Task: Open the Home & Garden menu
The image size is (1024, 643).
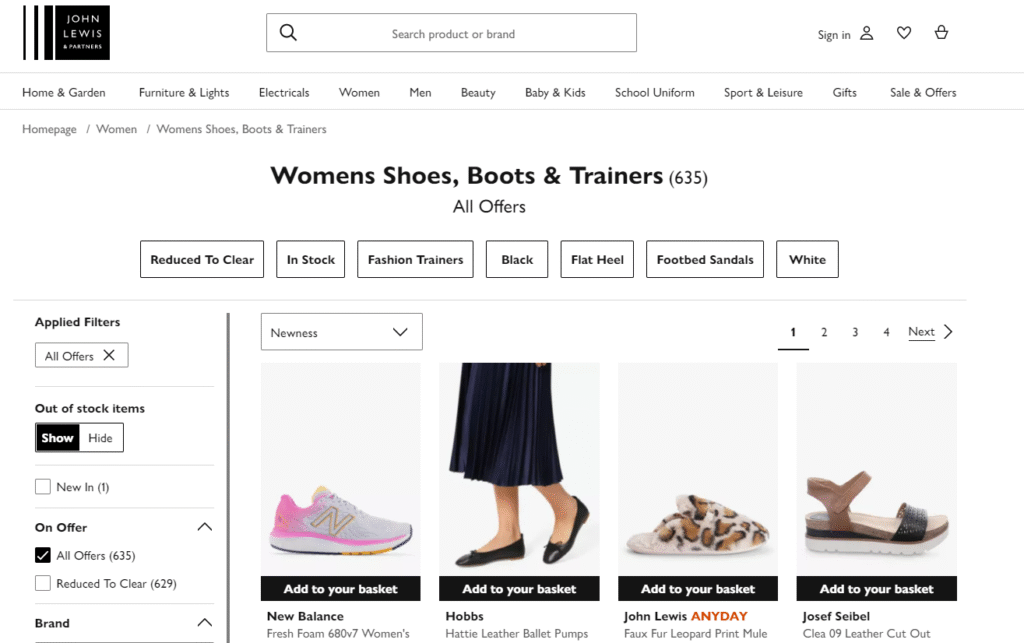Action: click(64, 93)
